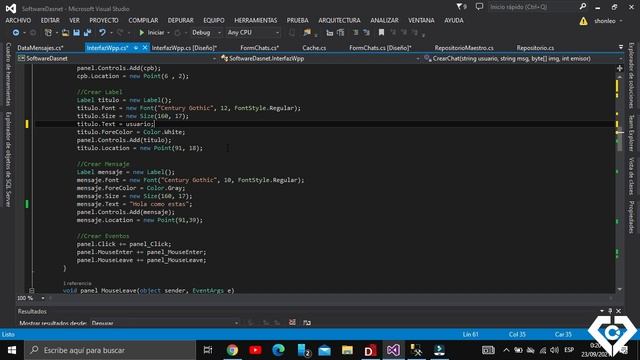640x360 pixels.
Task: Open Google Chrome from the taskbar
Action: [x=232, y=350]
